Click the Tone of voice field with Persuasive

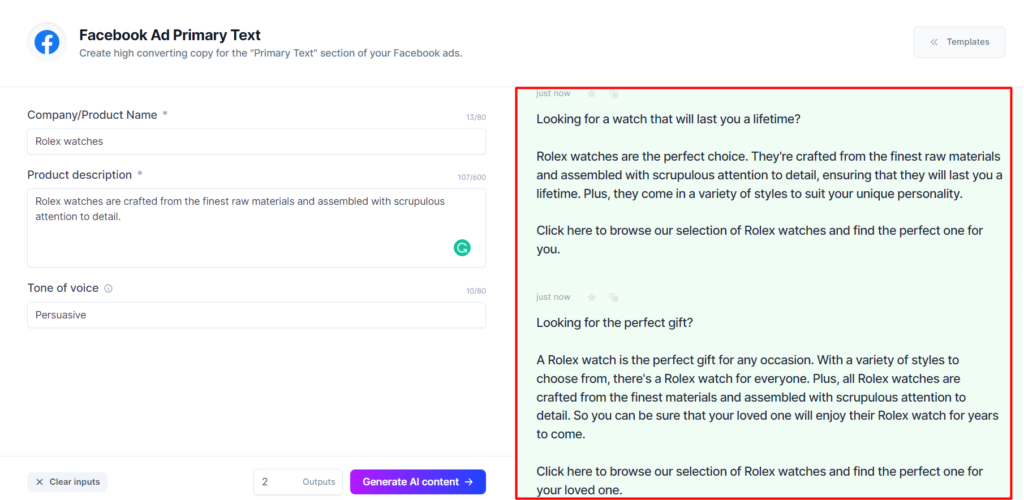(x=256, y=315)
